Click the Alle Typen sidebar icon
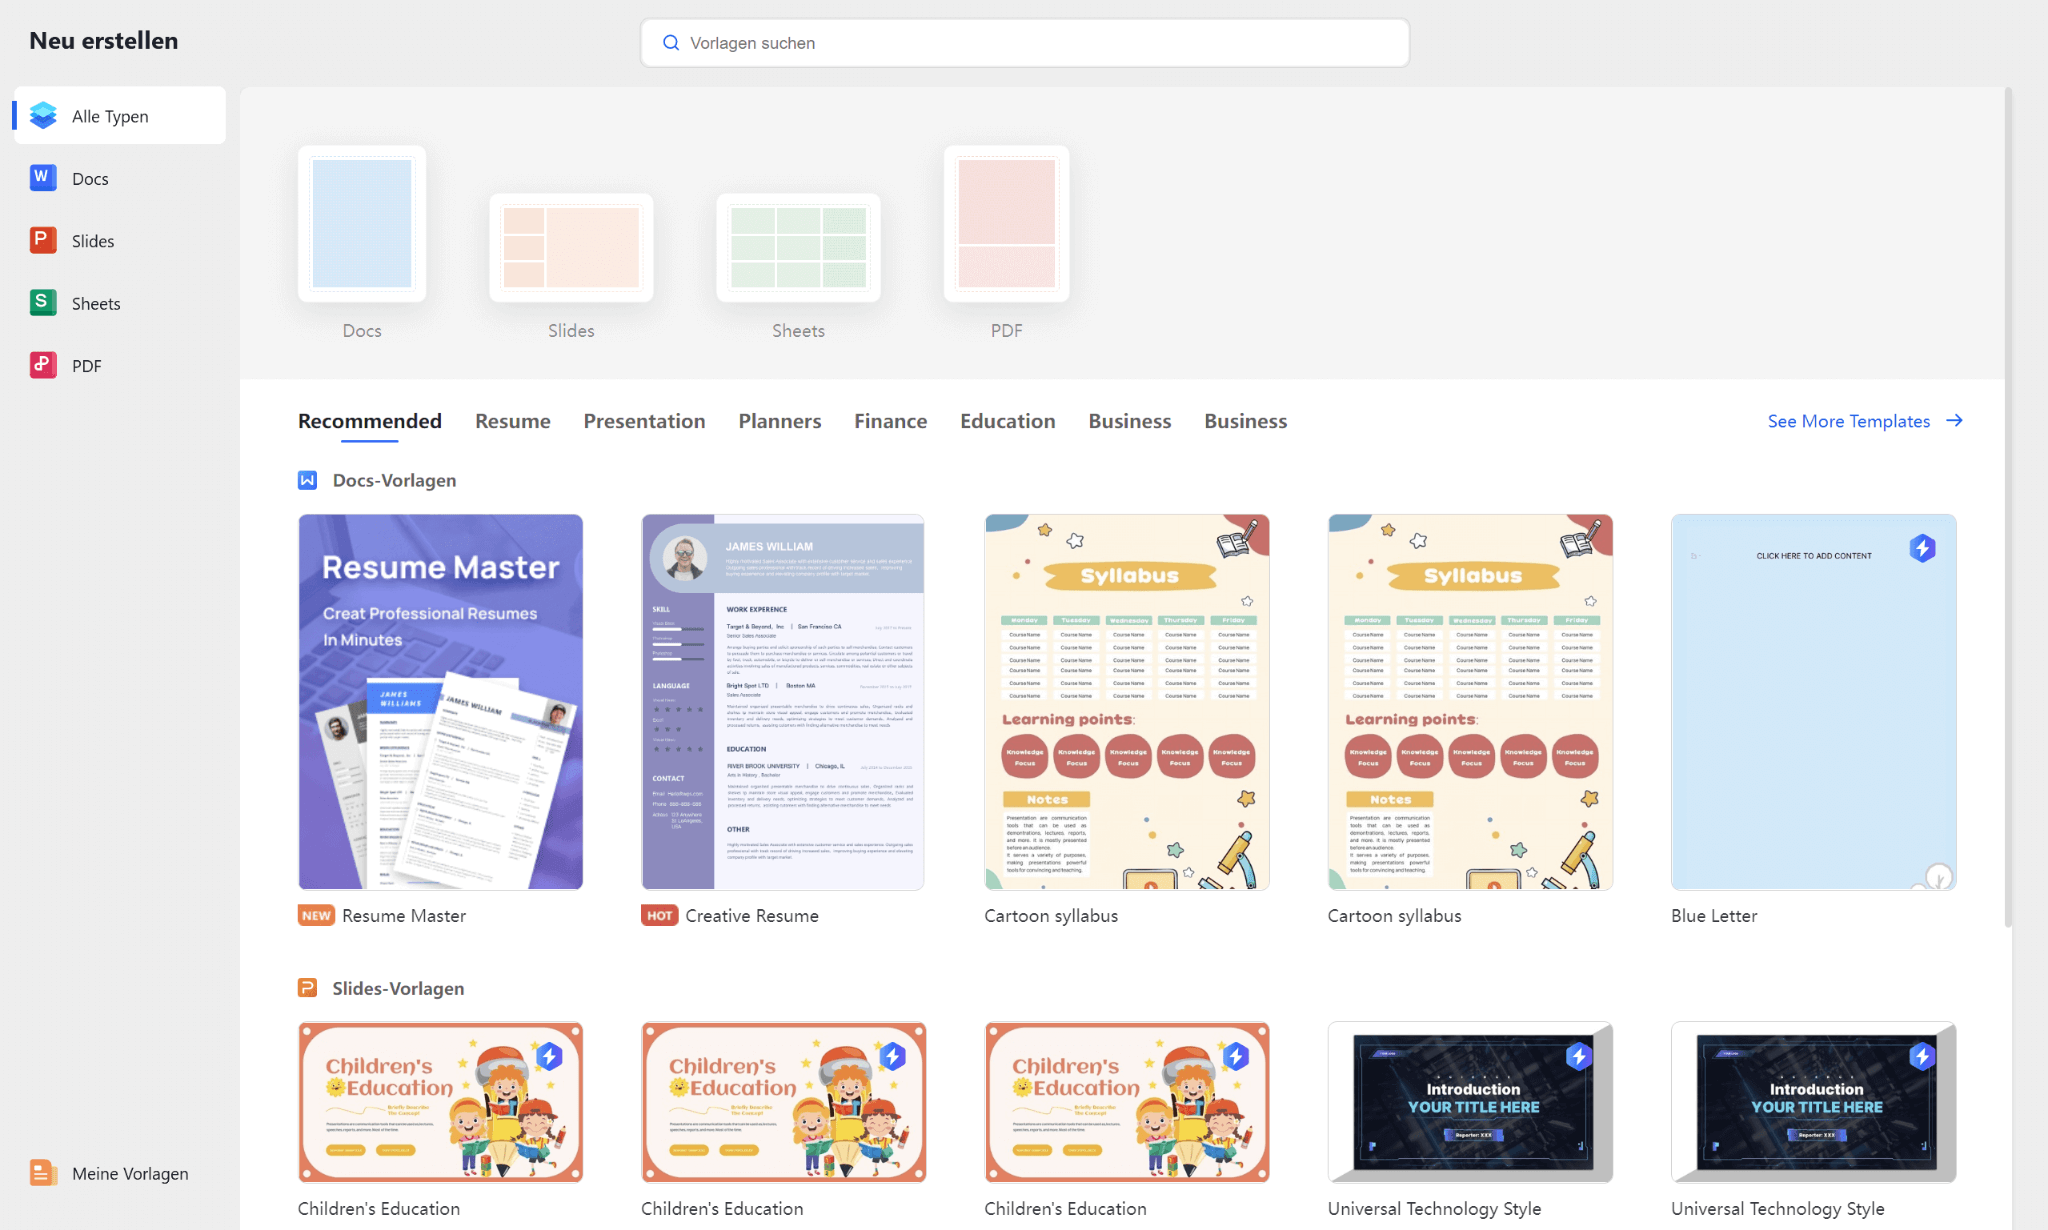Screen dimensions: 2048x1230 click(x=42, y=115)
